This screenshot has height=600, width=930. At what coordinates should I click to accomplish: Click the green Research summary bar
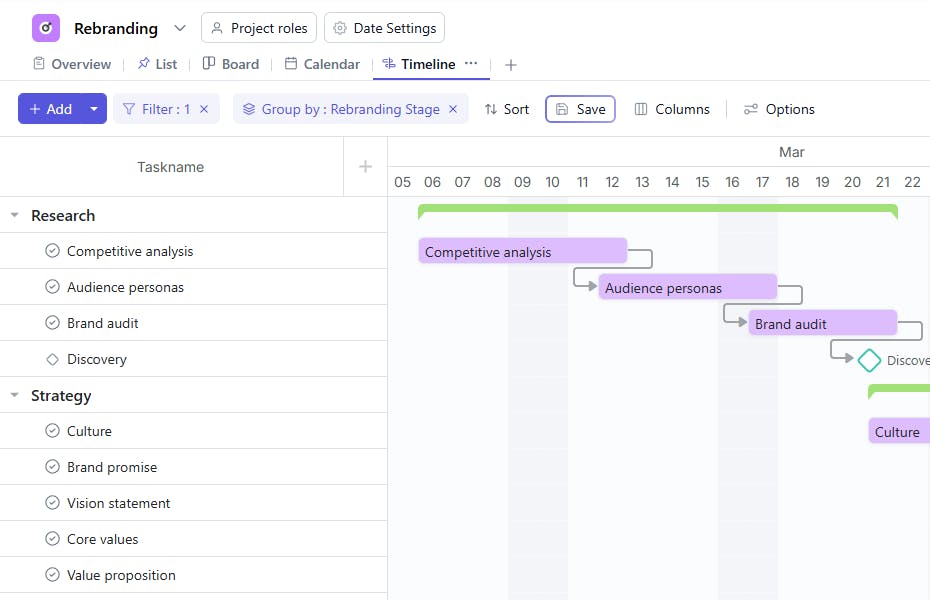[x=657, y=208]
